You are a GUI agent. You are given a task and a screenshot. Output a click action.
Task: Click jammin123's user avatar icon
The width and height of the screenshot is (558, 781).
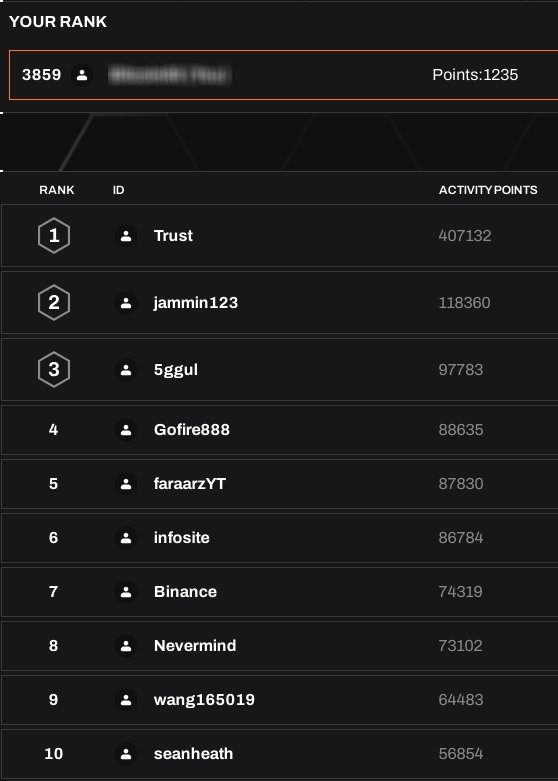126,302
